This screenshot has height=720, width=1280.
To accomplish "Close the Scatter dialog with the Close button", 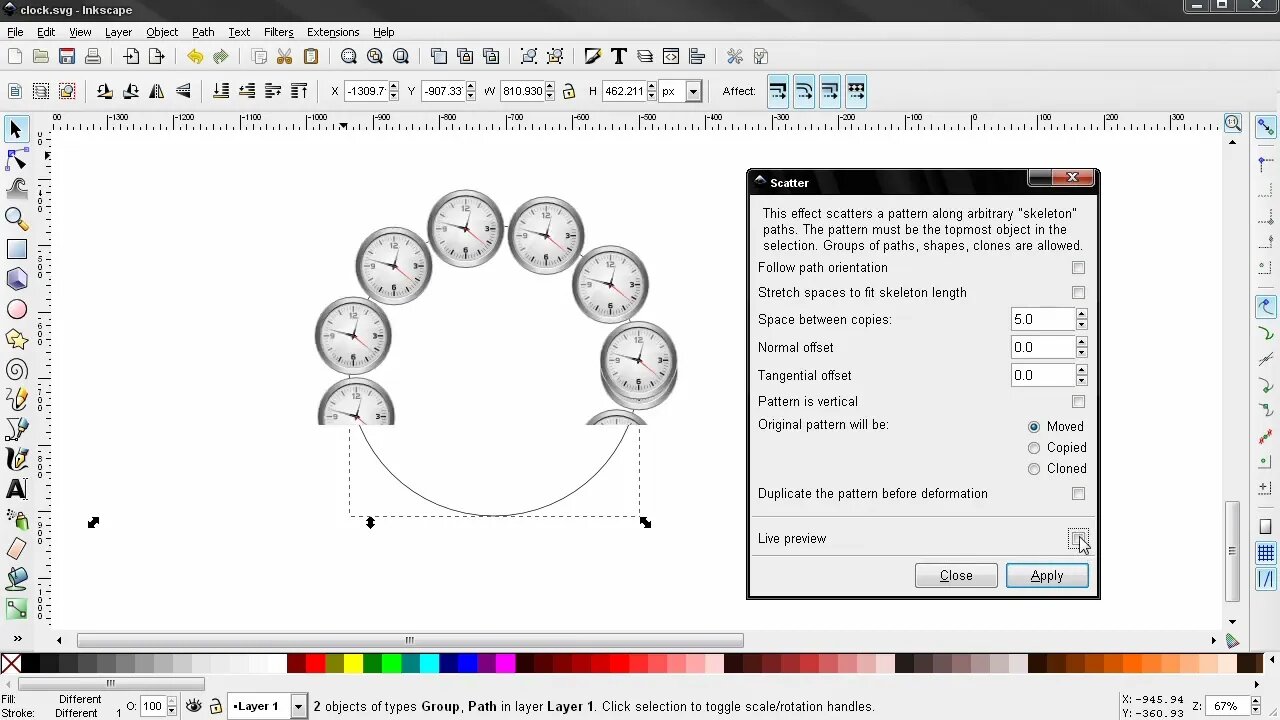I will [955, 575].
